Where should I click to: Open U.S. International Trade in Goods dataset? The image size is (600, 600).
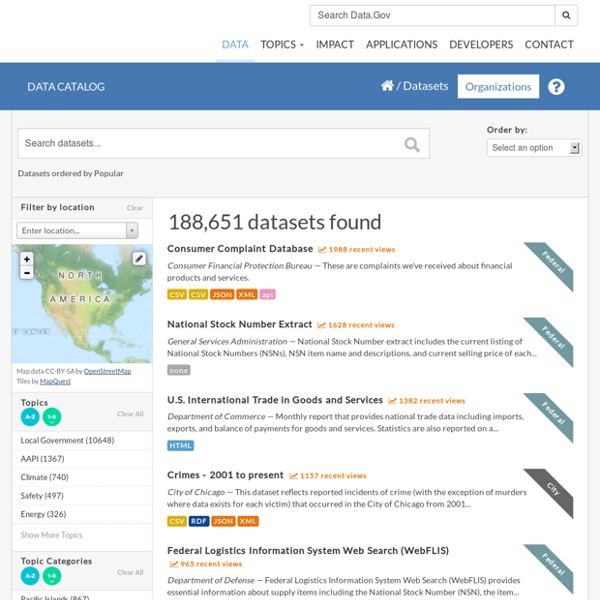[x=275, y=400]
